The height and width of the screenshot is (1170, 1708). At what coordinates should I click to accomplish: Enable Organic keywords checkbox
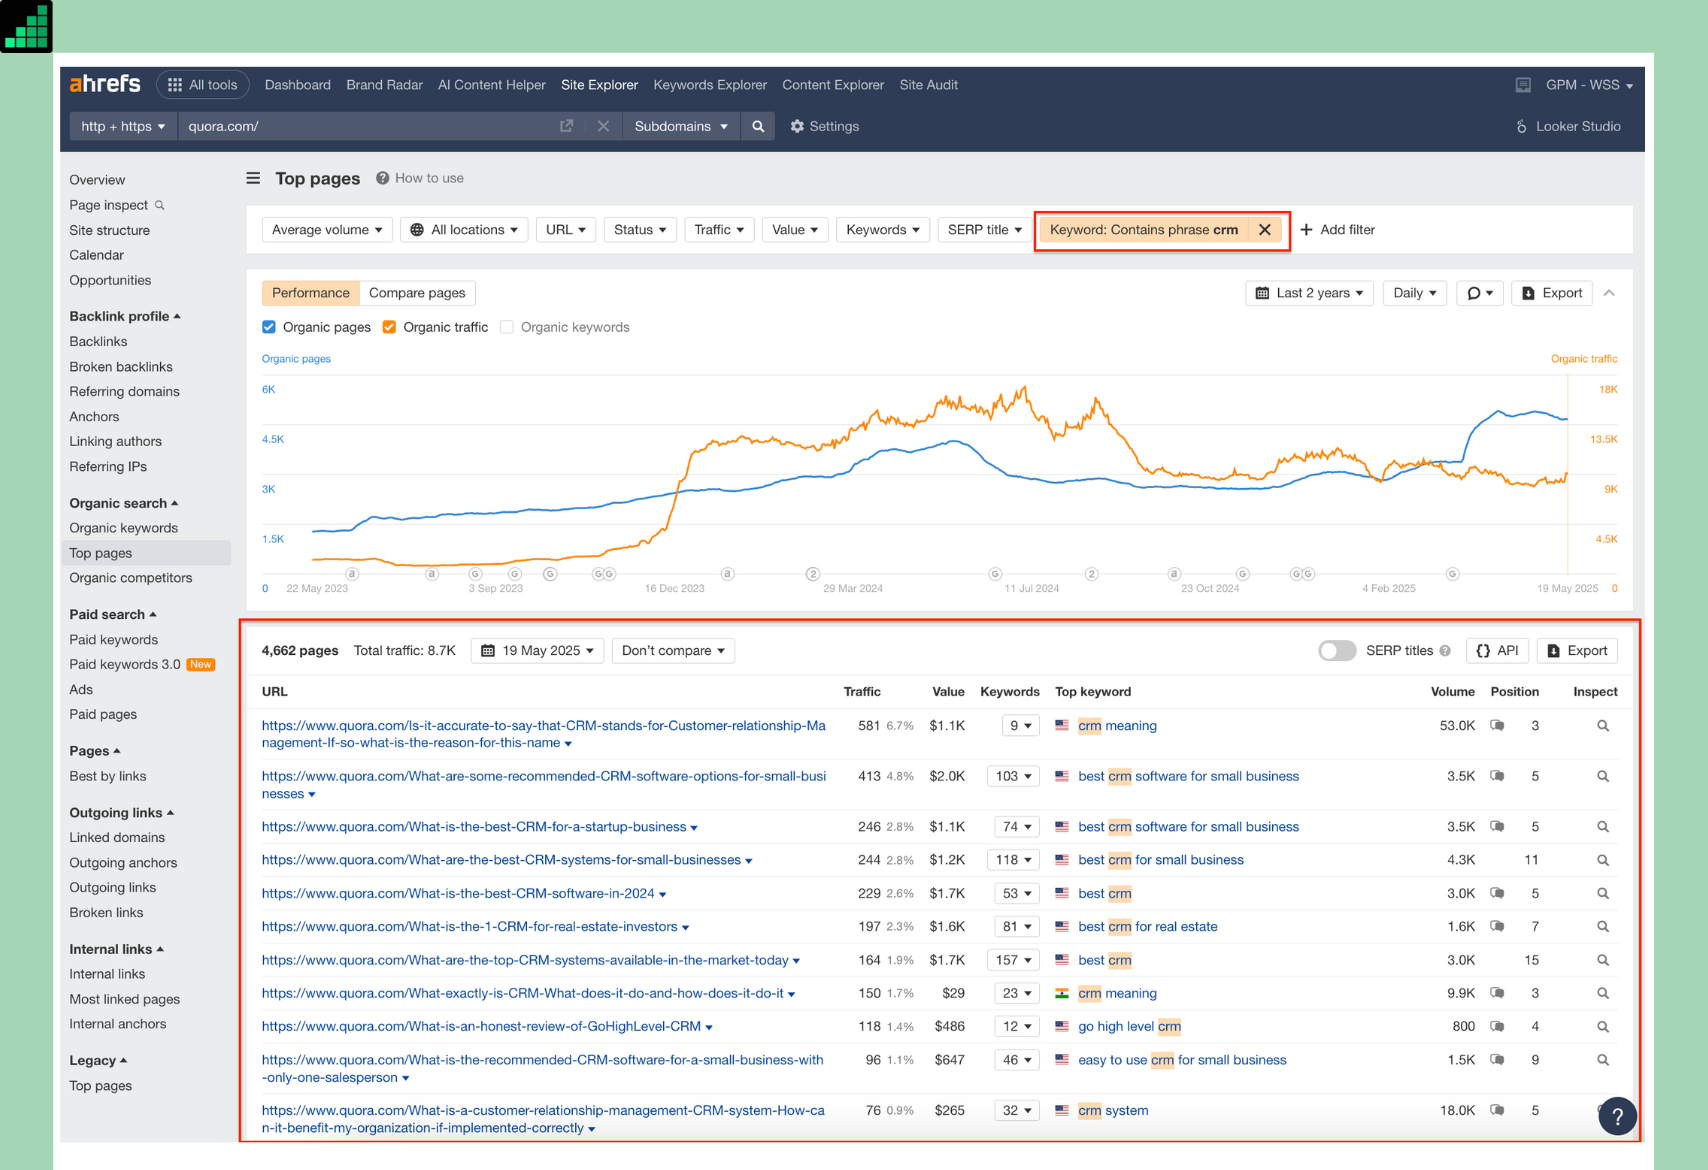pyautogui.click(x=507, y=327)
